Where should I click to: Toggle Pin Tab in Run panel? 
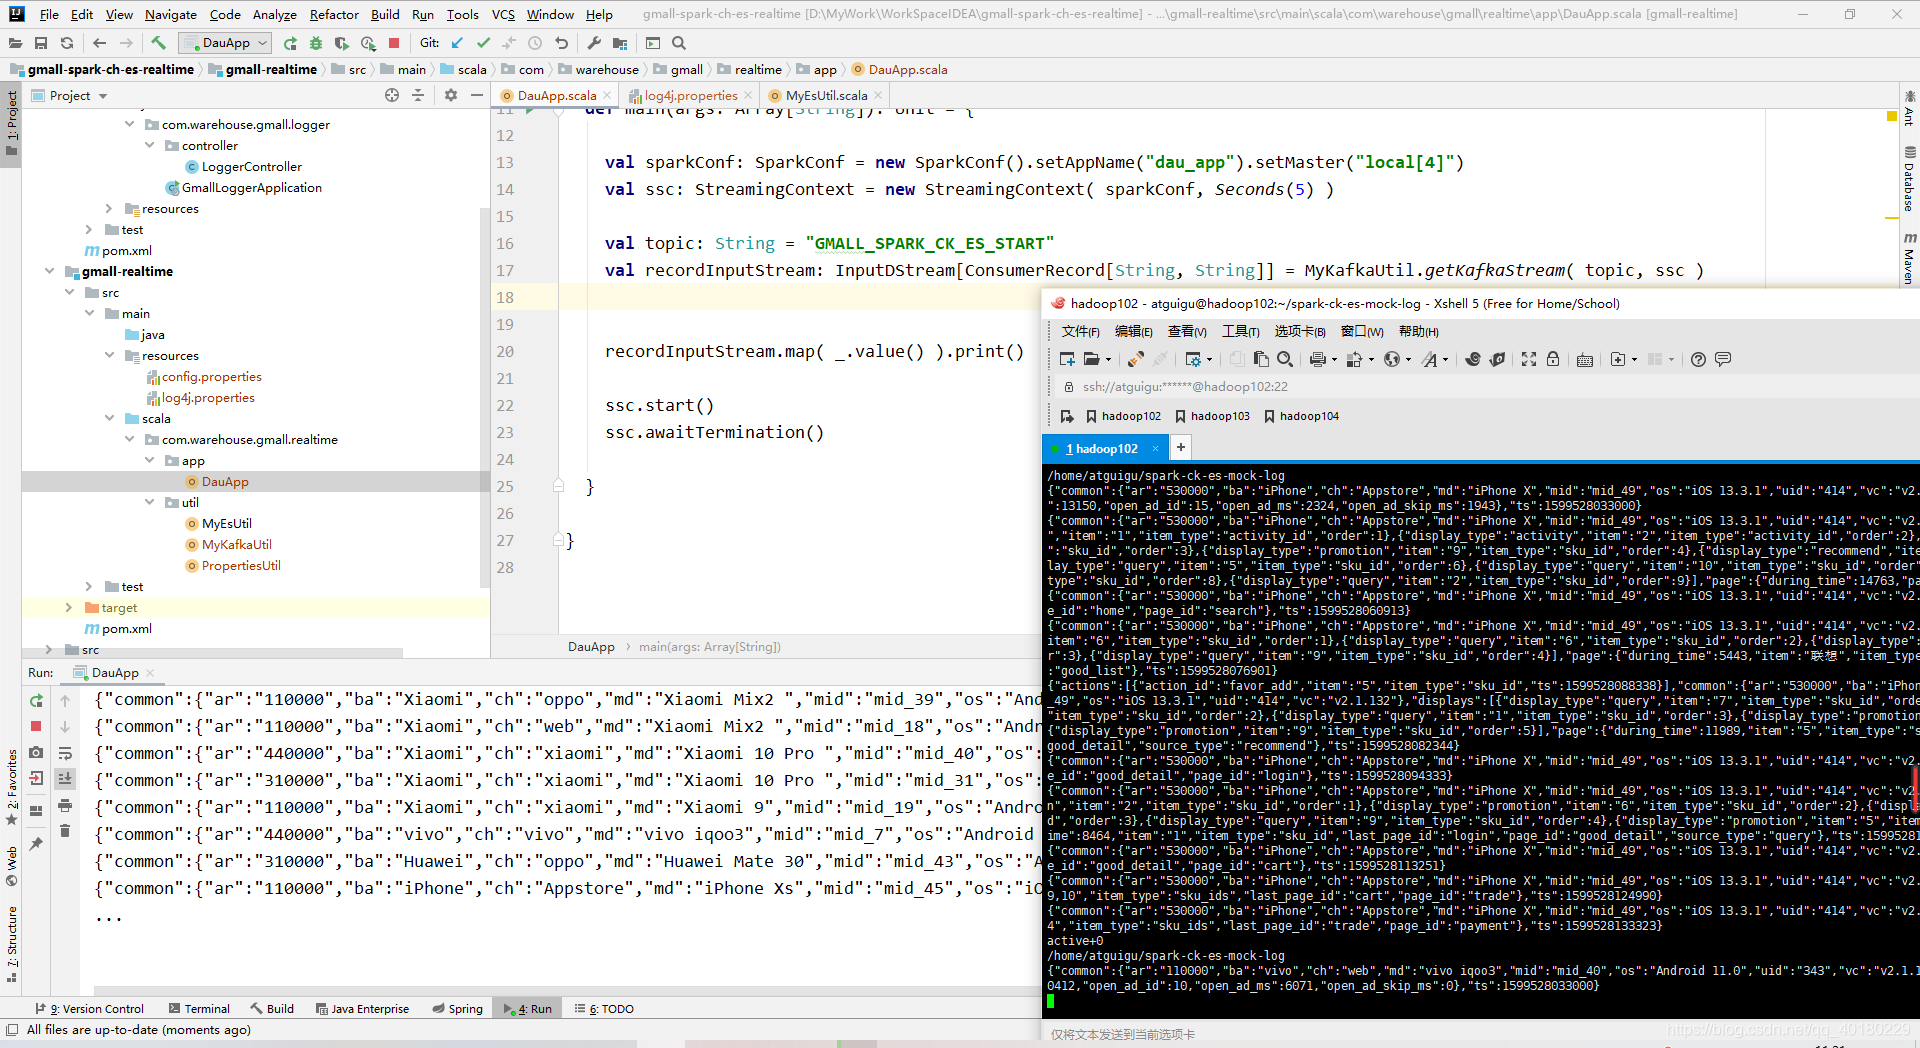(36, 844)
